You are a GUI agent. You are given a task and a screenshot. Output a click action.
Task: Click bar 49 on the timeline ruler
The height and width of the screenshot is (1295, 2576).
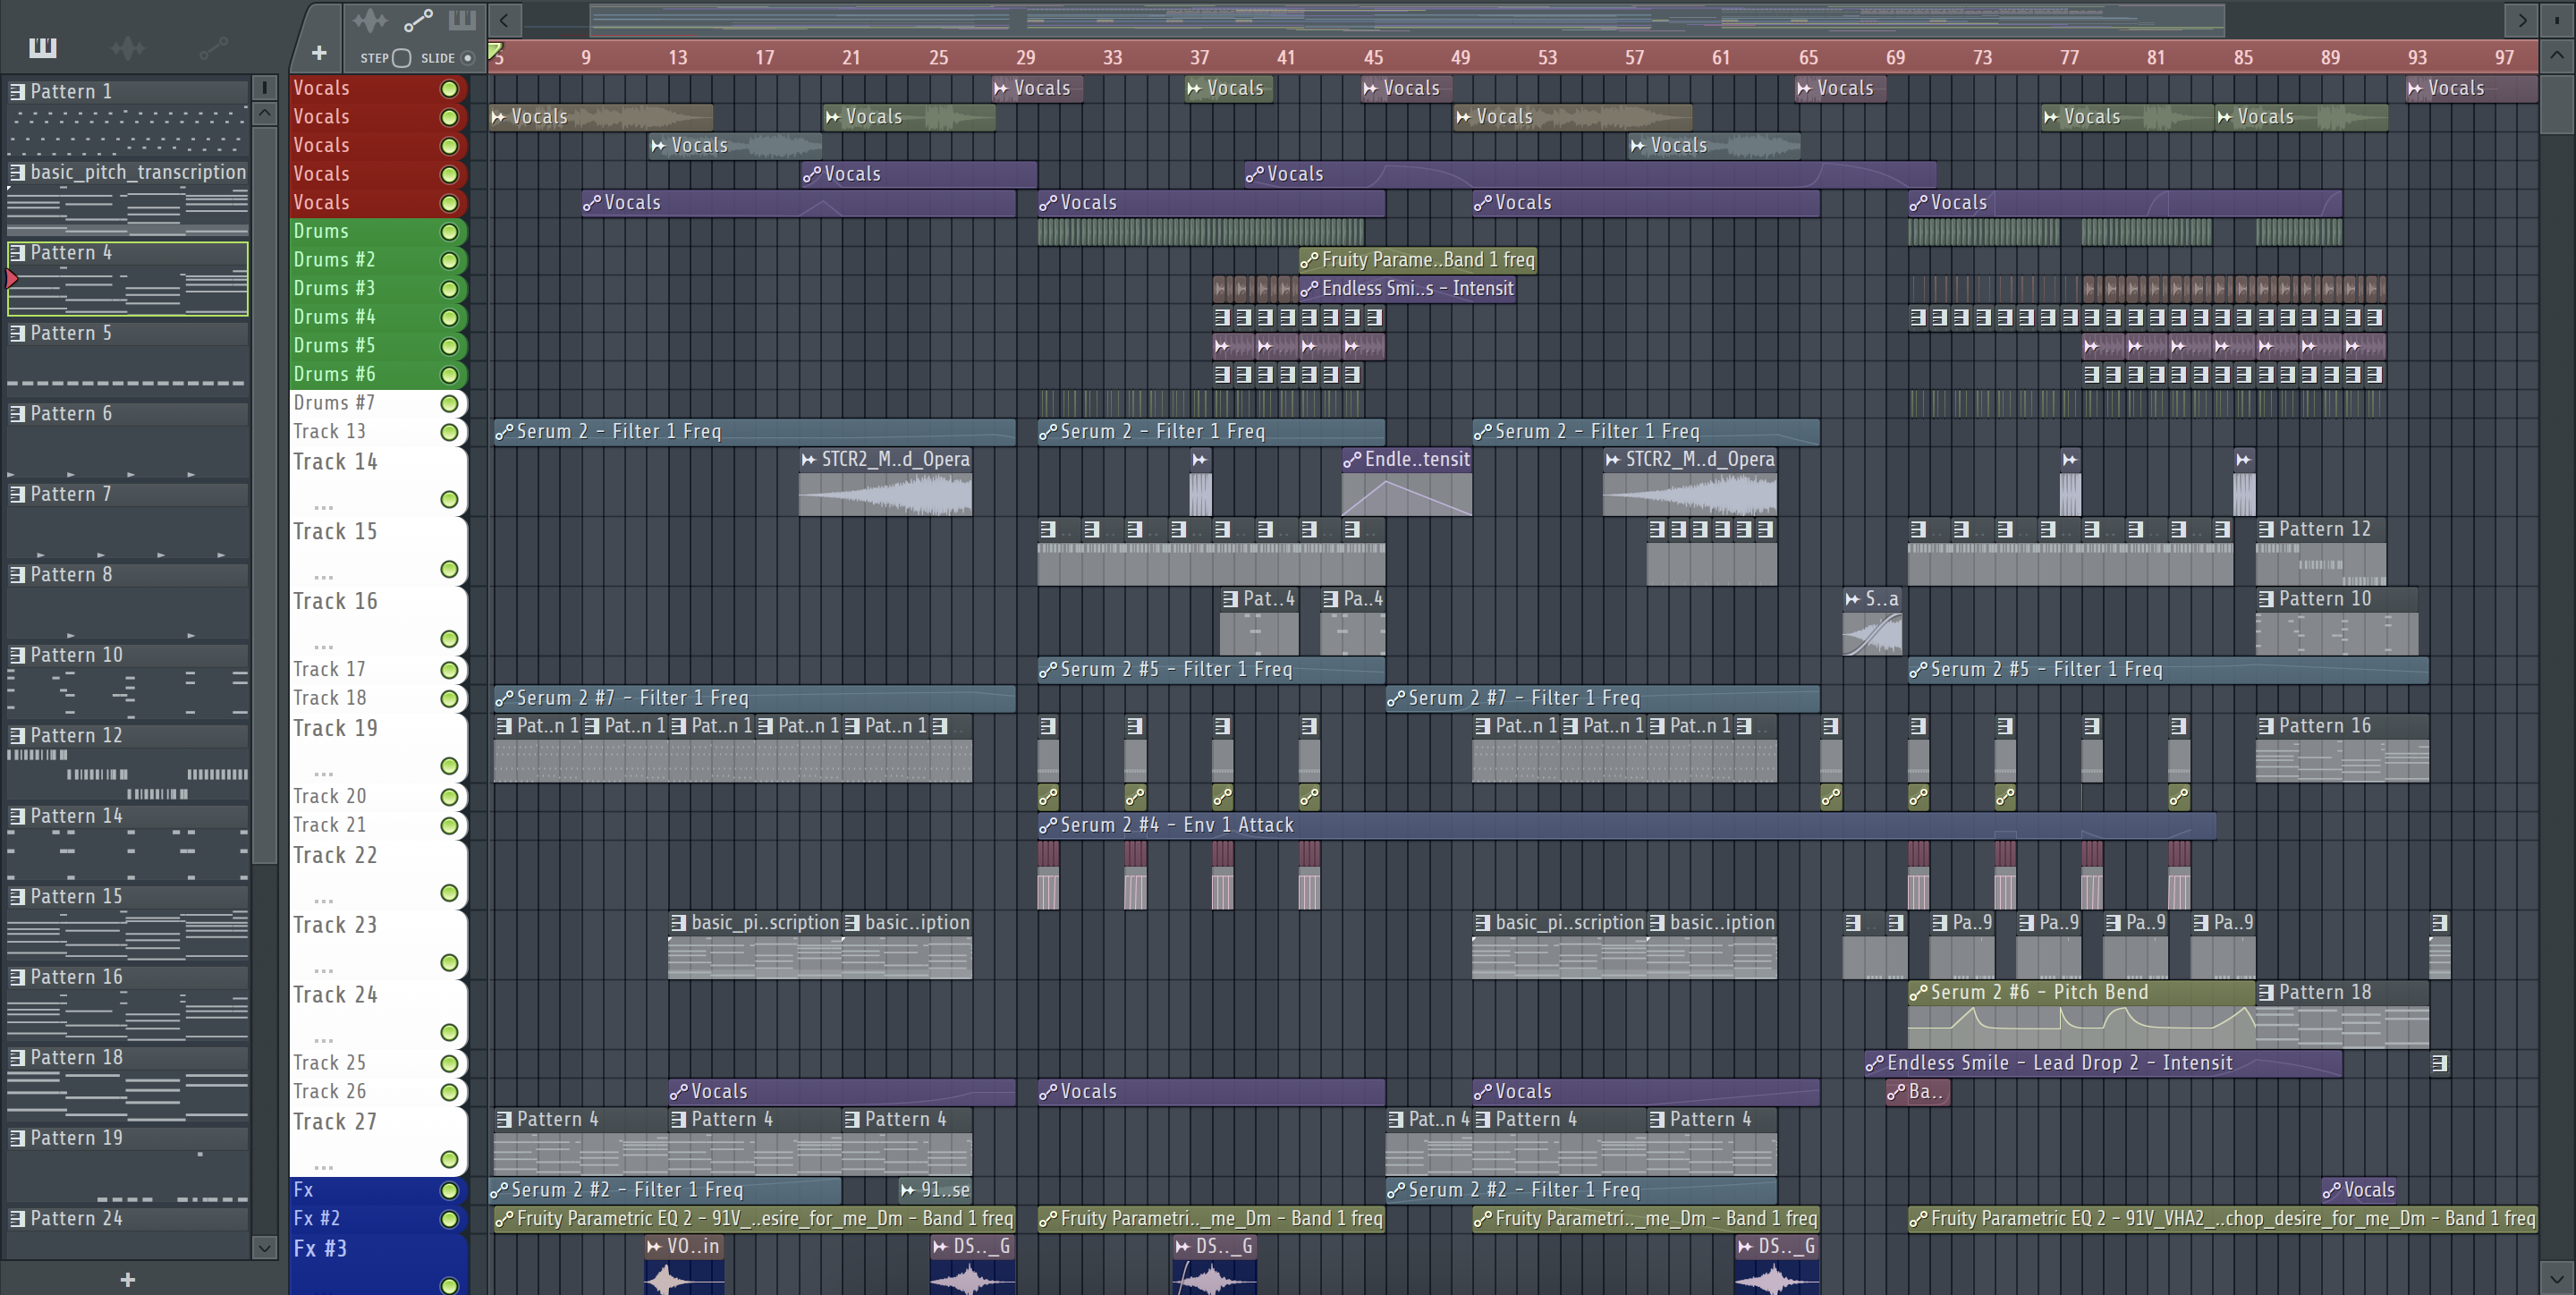1461,58
